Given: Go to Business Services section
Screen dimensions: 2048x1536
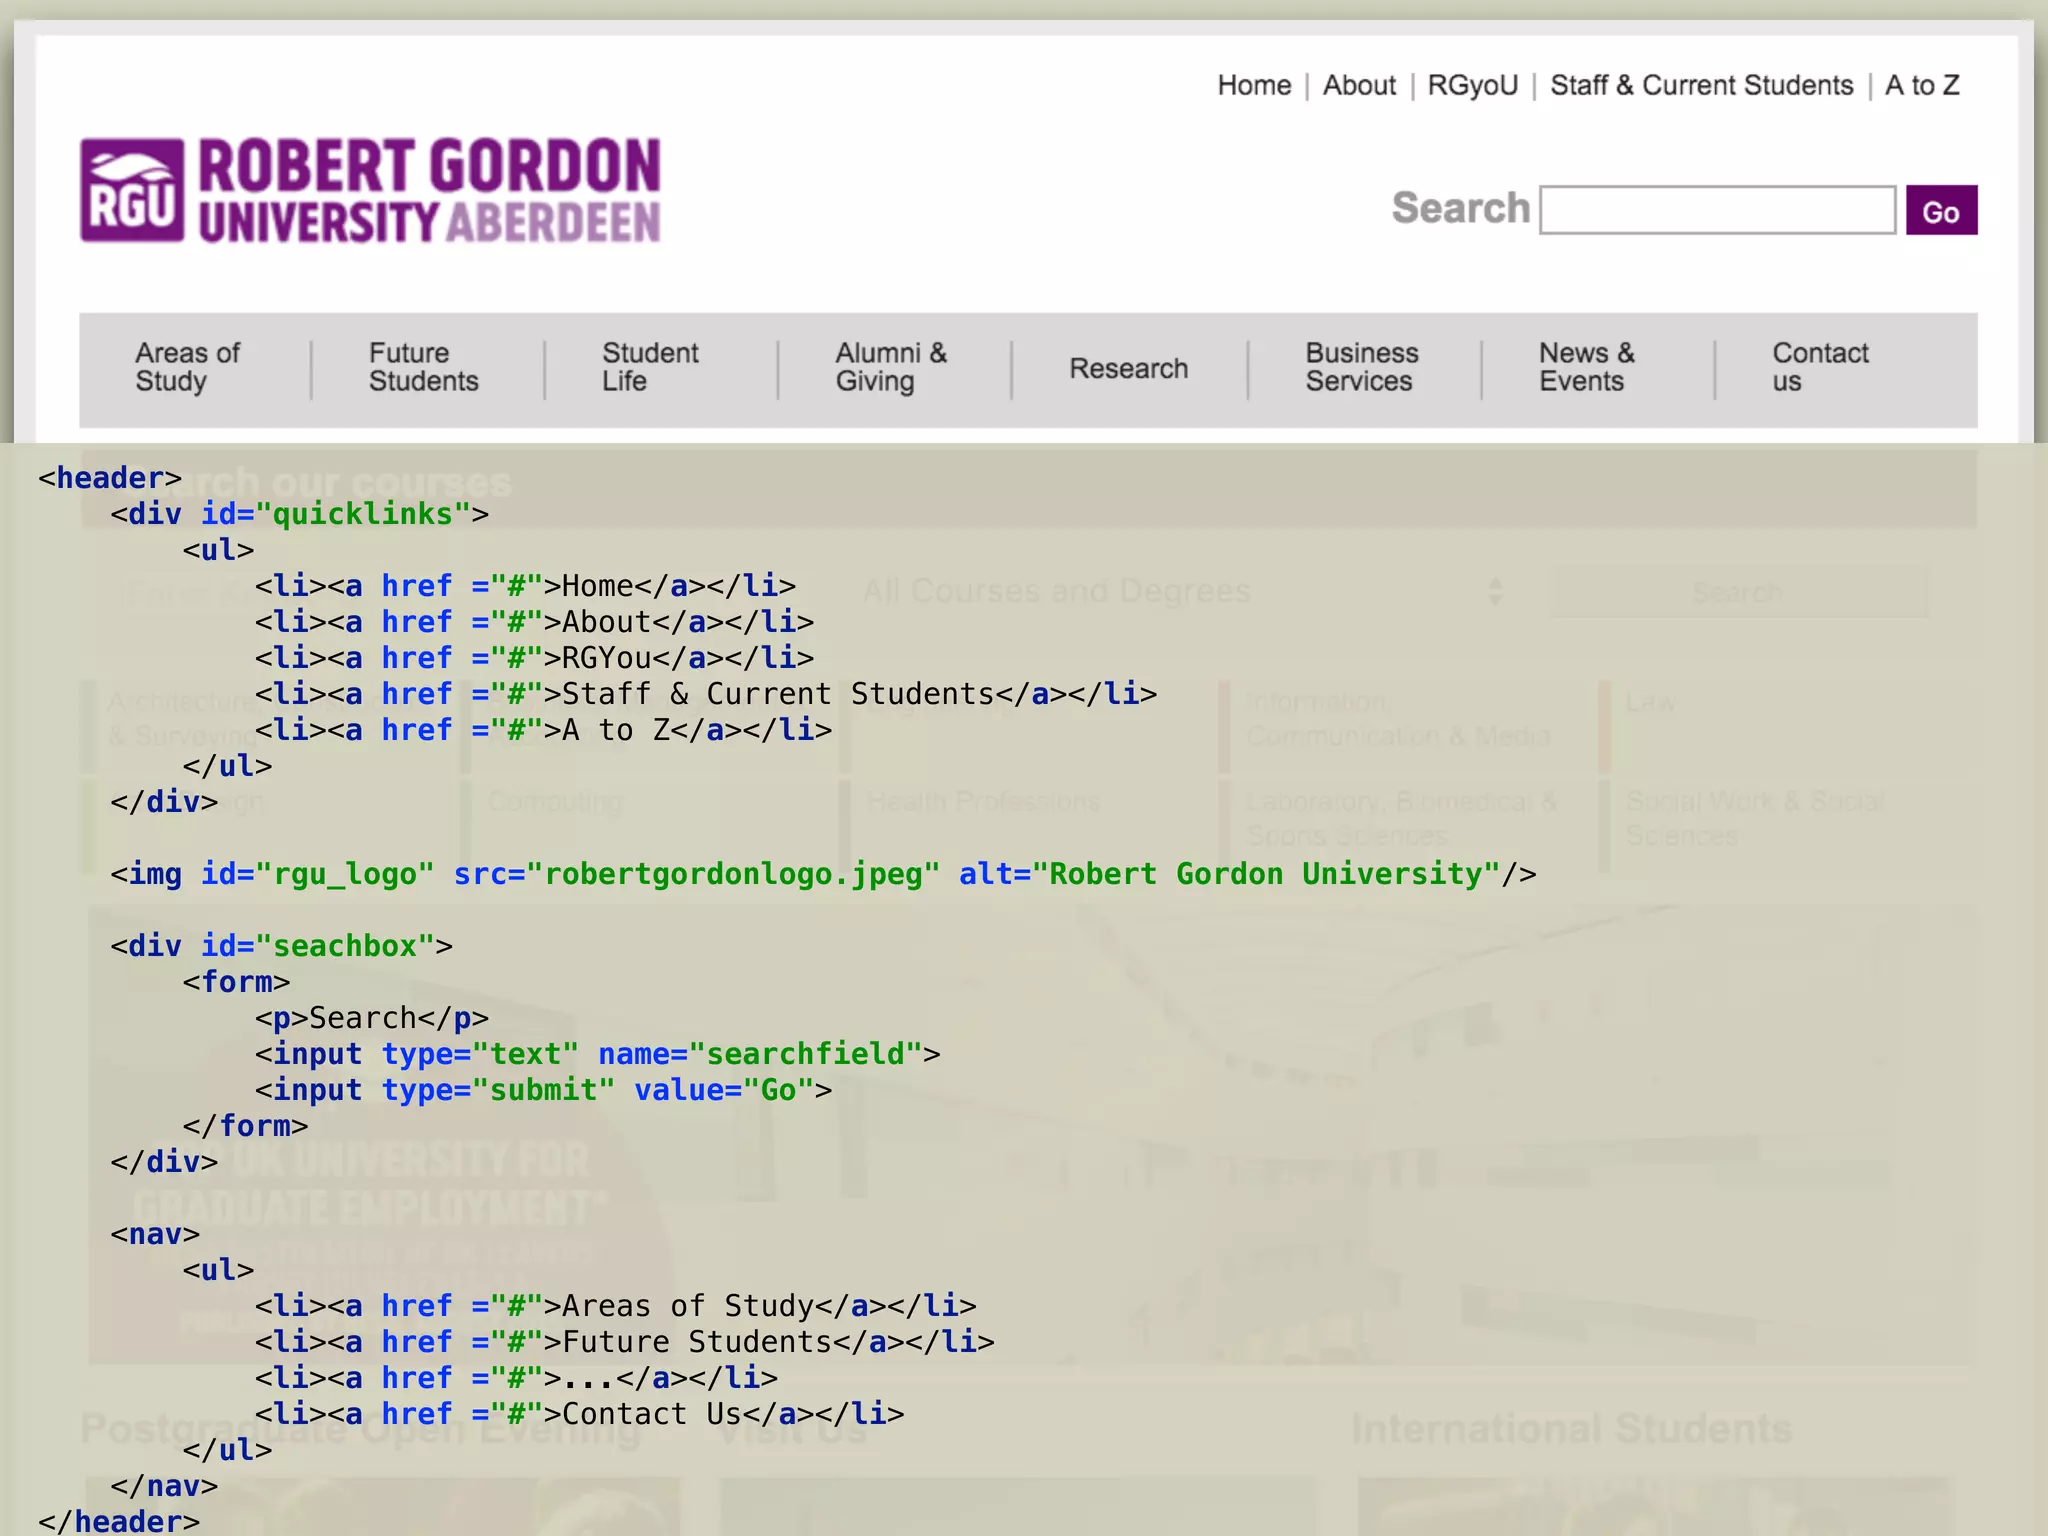Looking at the screenshot, I should click(1361, 367).
